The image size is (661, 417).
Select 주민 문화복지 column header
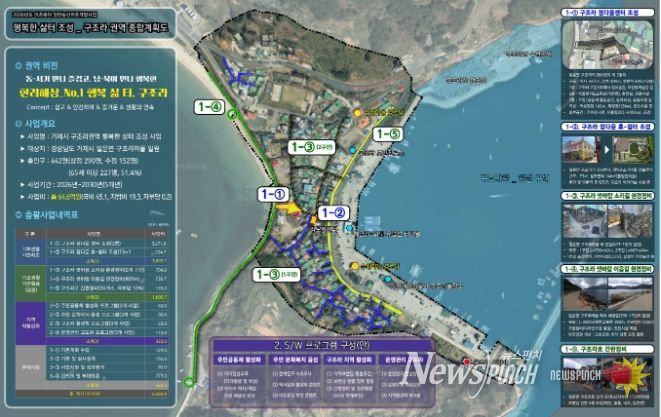point(295,360)
